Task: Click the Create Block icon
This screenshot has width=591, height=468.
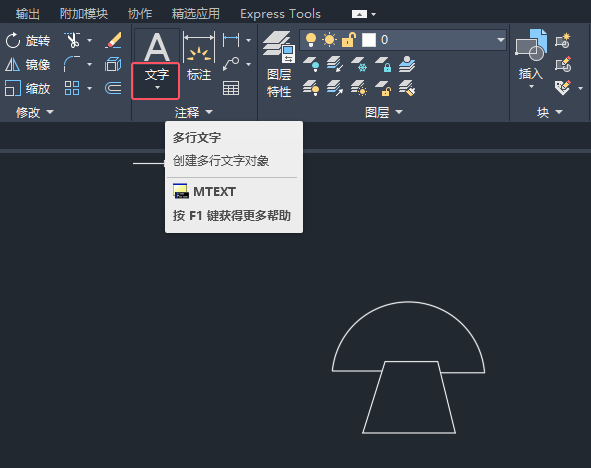Action: pyautogui.click(x=563, y=40)
